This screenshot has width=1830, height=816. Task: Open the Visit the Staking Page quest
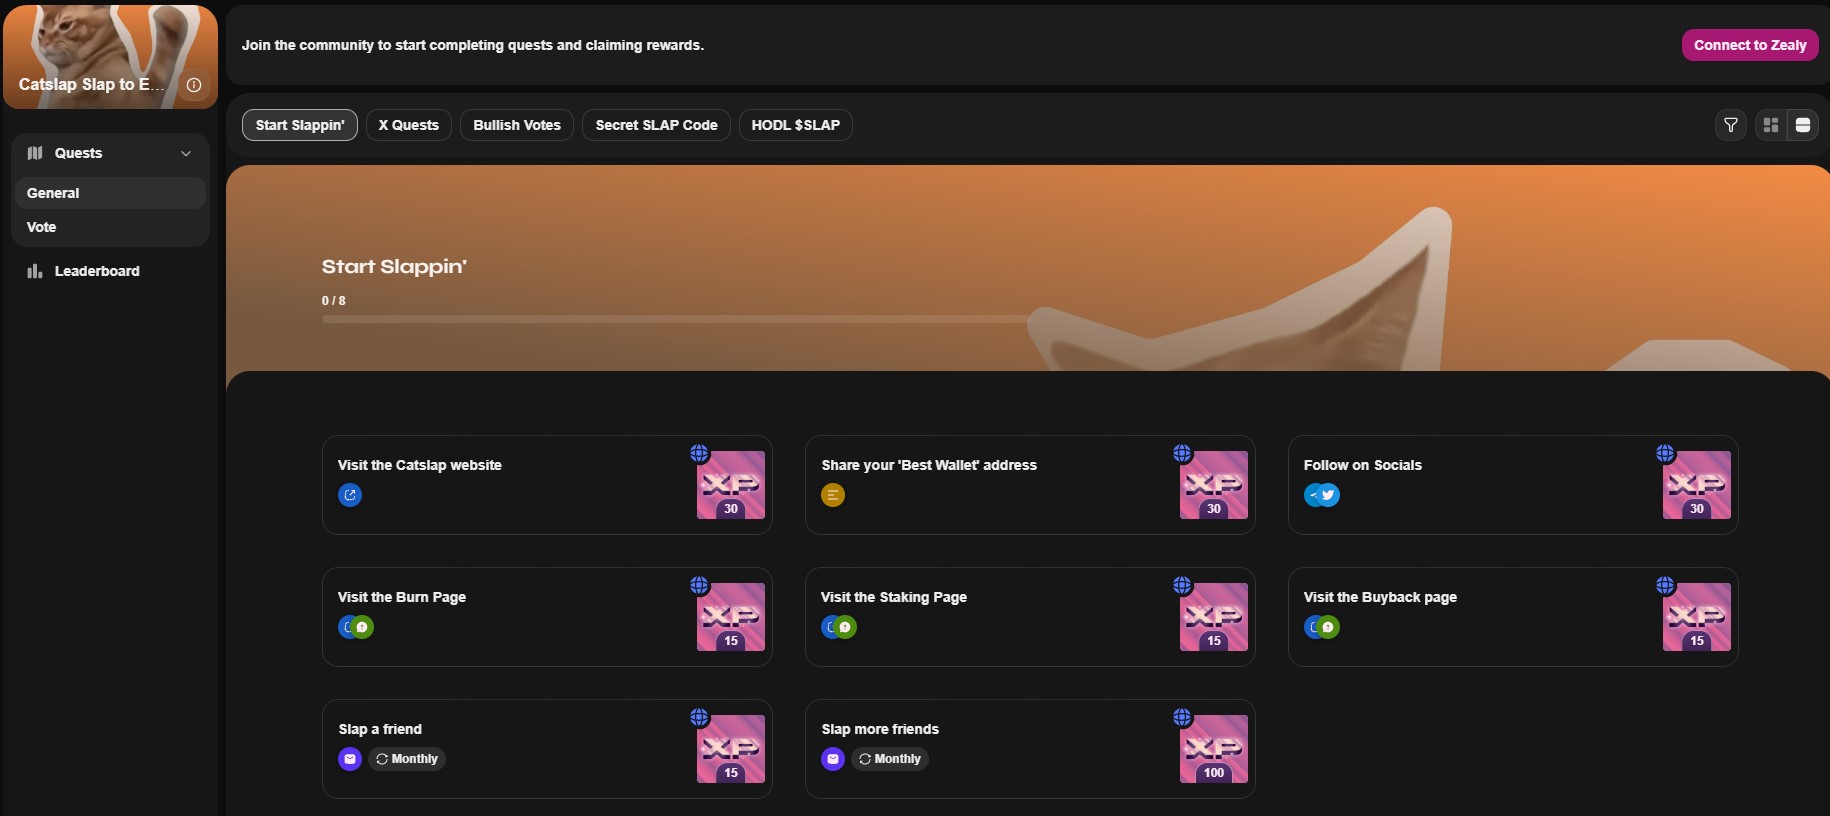[x=1030, y=617]
